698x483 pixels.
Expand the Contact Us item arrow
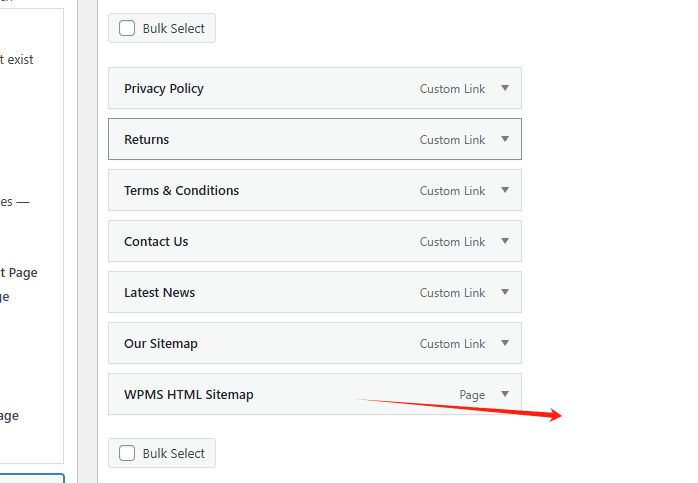coord(505,241)
